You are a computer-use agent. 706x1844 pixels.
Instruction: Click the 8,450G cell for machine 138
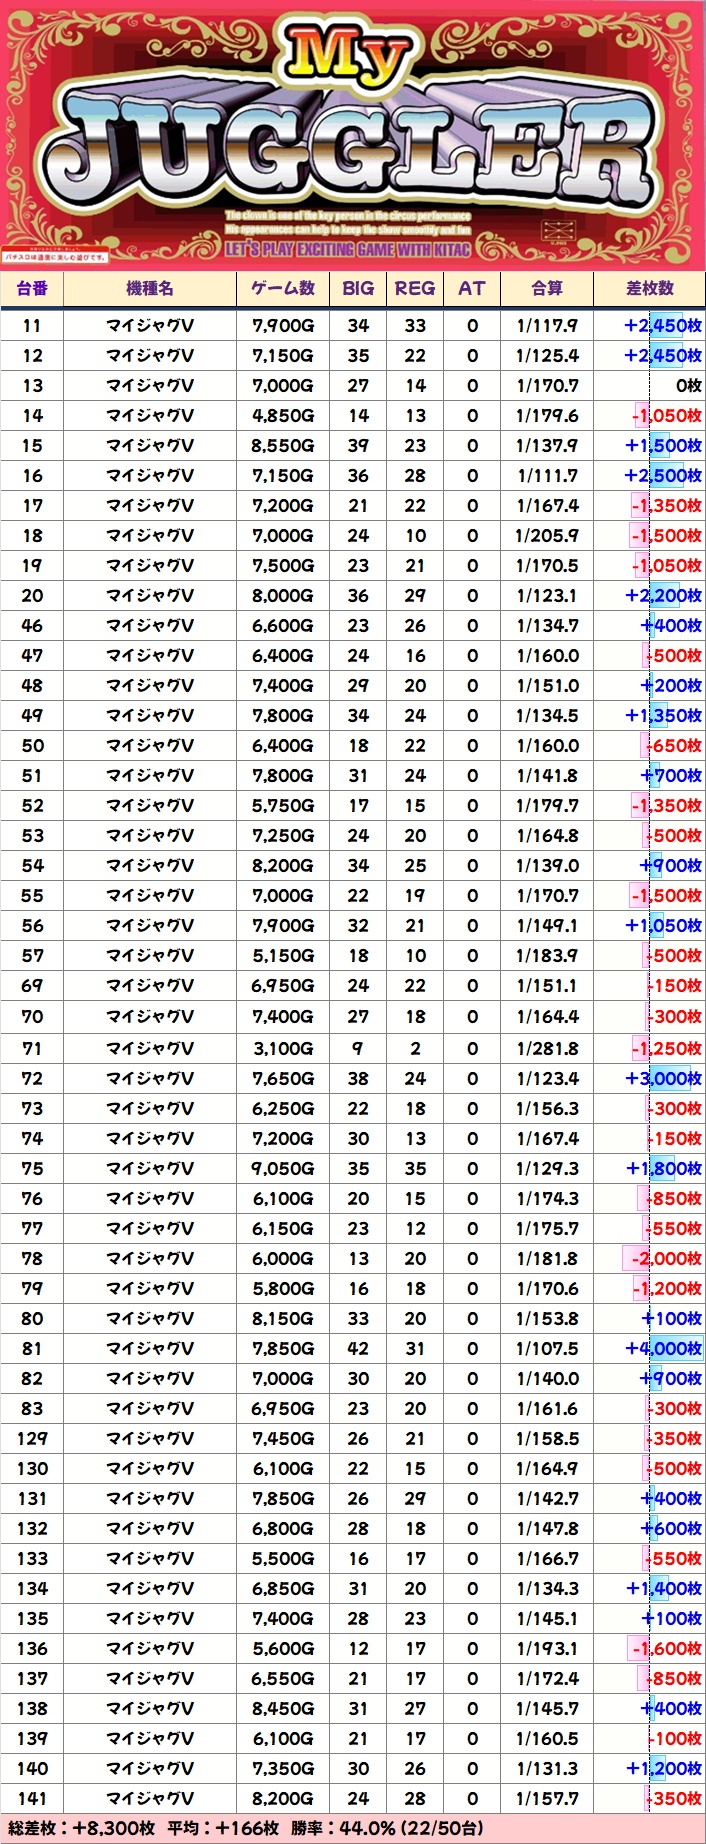[283, 1708]
